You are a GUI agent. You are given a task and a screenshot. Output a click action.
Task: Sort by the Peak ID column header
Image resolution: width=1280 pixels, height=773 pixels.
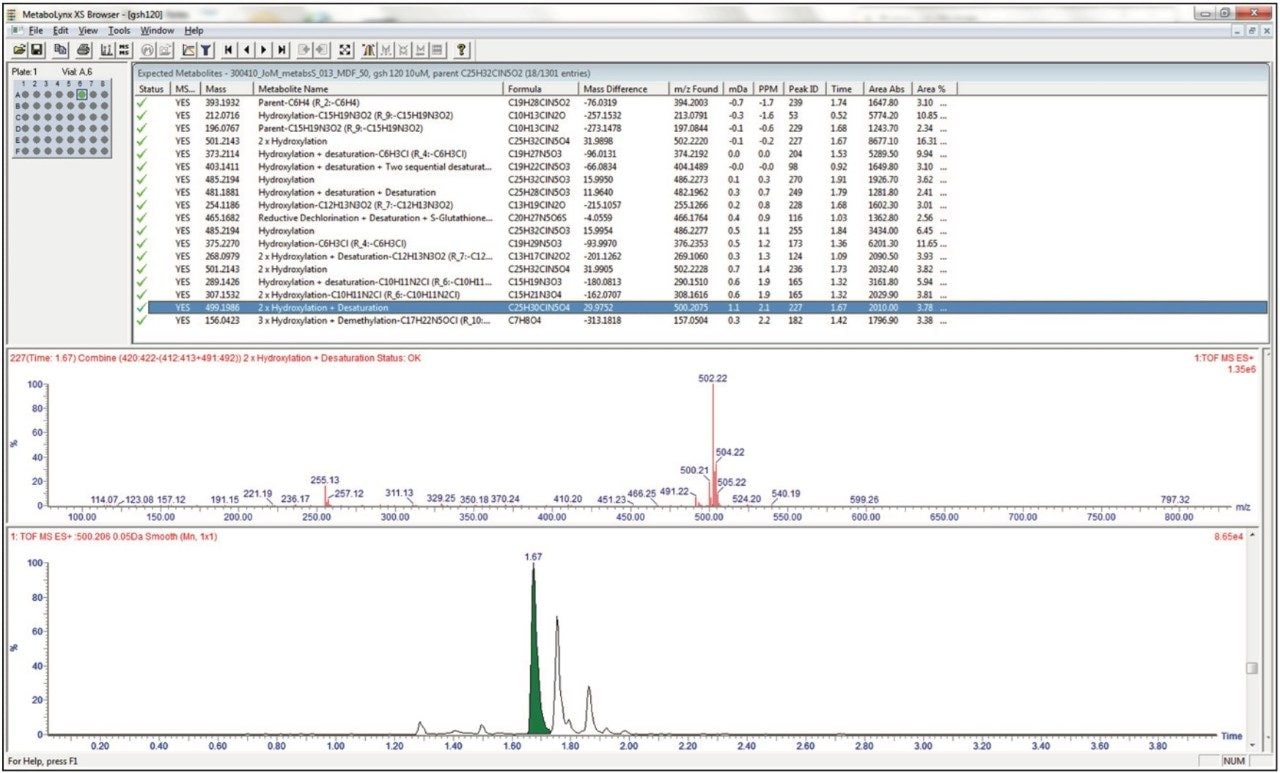tap(805, 89)
